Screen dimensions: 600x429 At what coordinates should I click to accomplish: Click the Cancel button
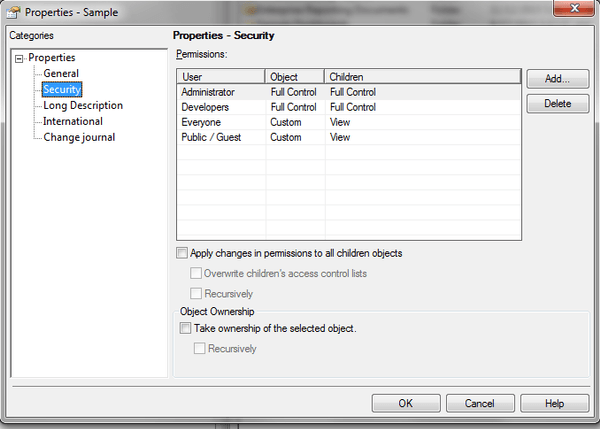(x=480, y=403)
